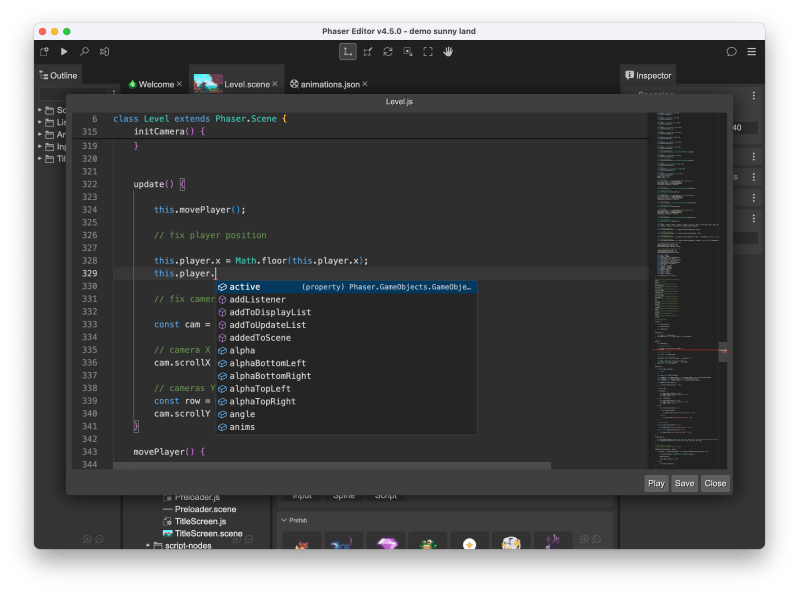This screenshot has height=594, width=799.
Task: Run the project with toolbar play icon
Action: pyautogui.click(x=64, y=51)
